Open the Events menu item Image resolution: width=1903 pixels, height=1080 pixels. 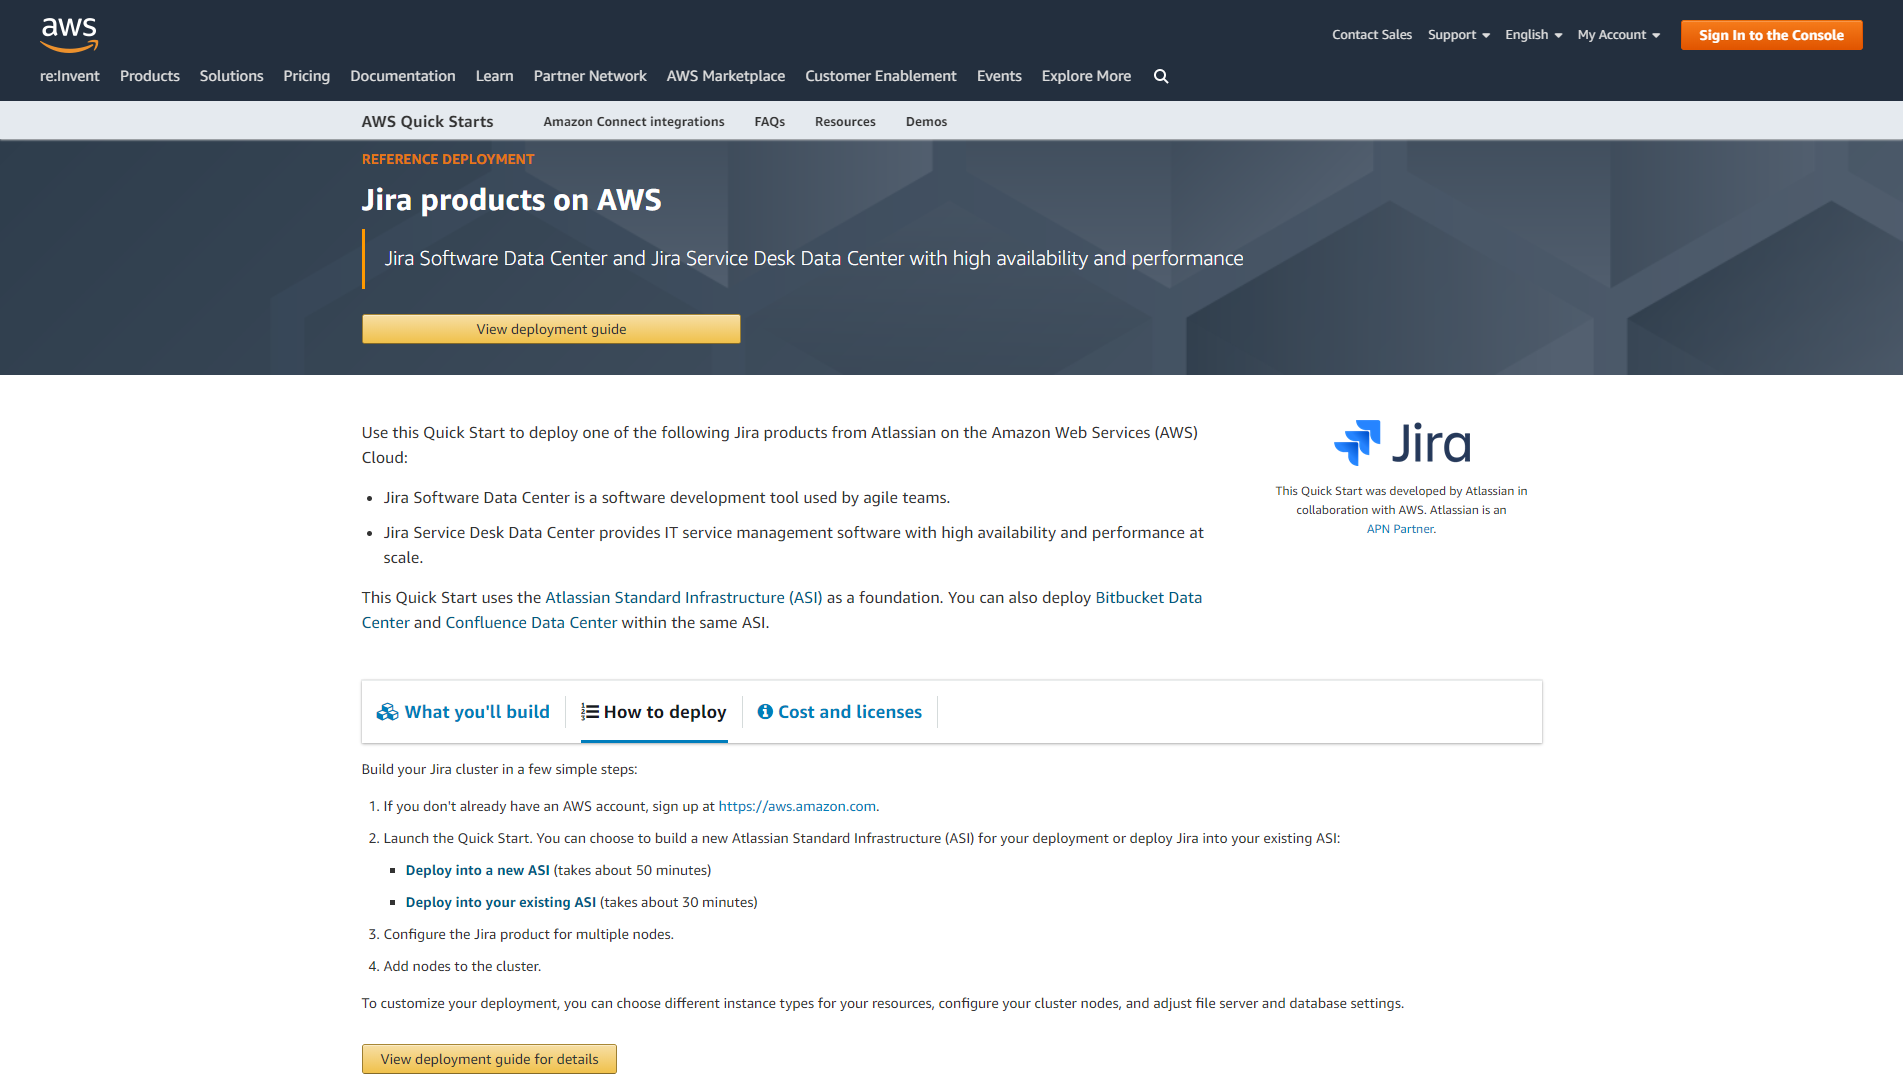point(999,76)
